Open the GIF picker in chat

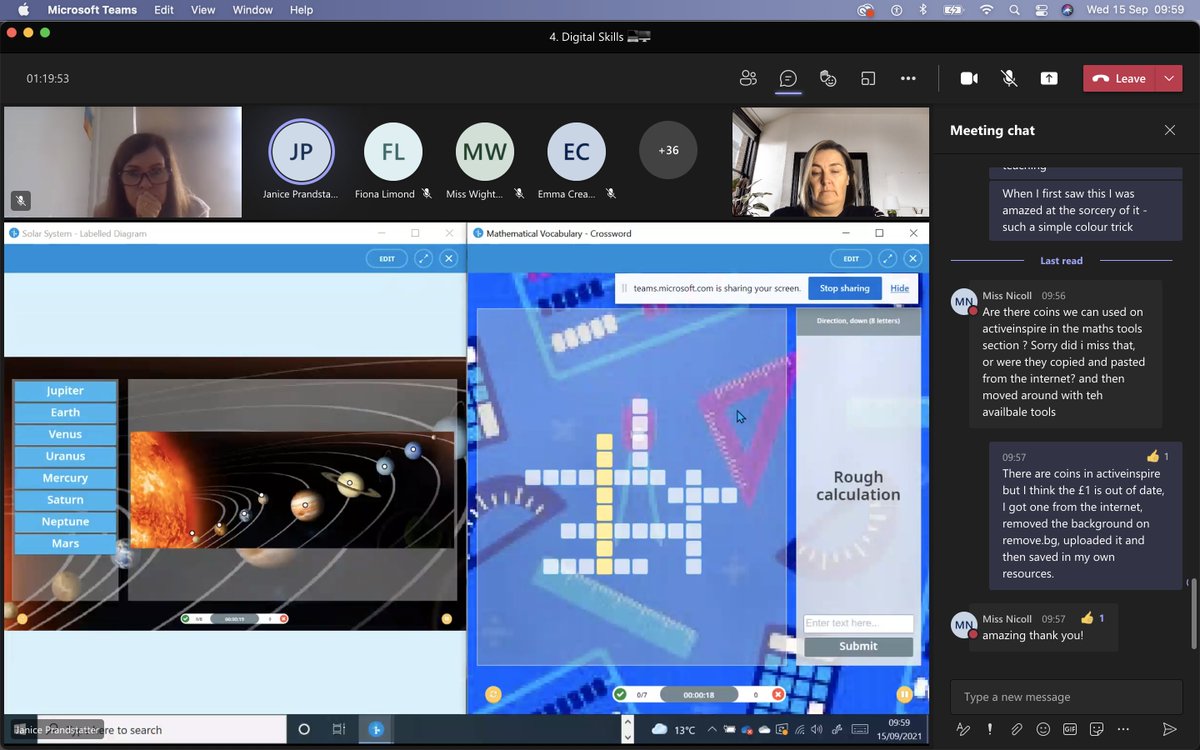pyautogui.click(x=1069, y=729)
